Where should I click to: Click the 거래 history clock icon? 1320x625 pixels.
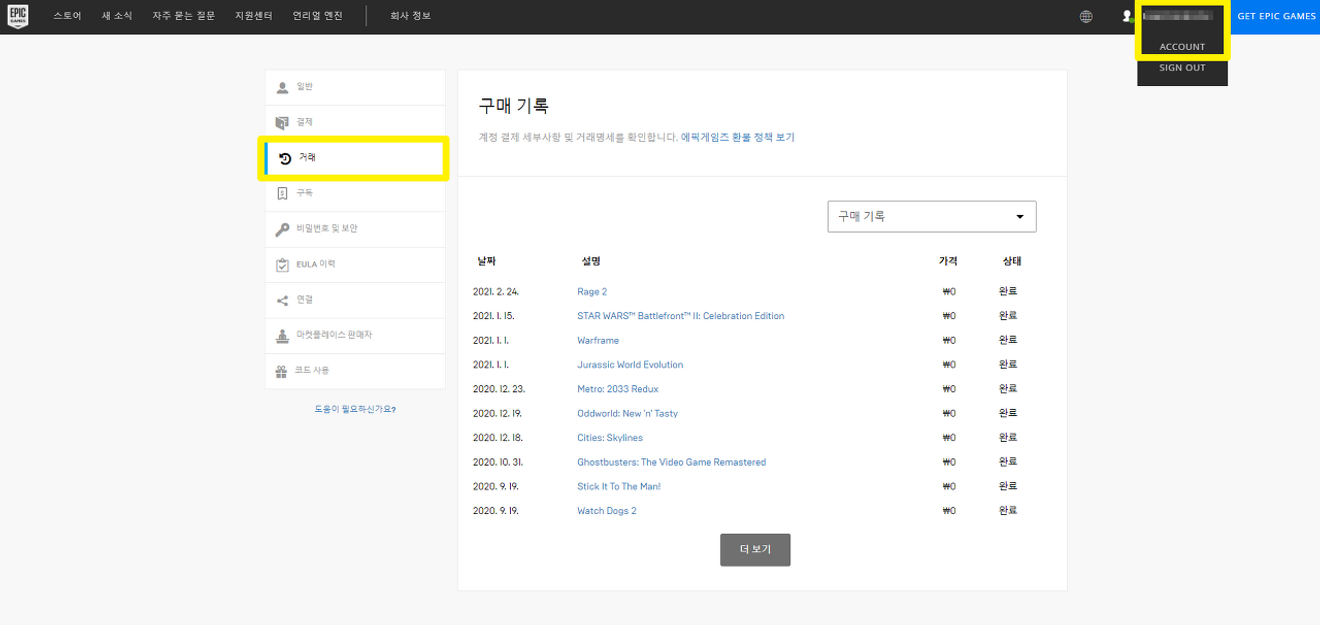(285, 158)
